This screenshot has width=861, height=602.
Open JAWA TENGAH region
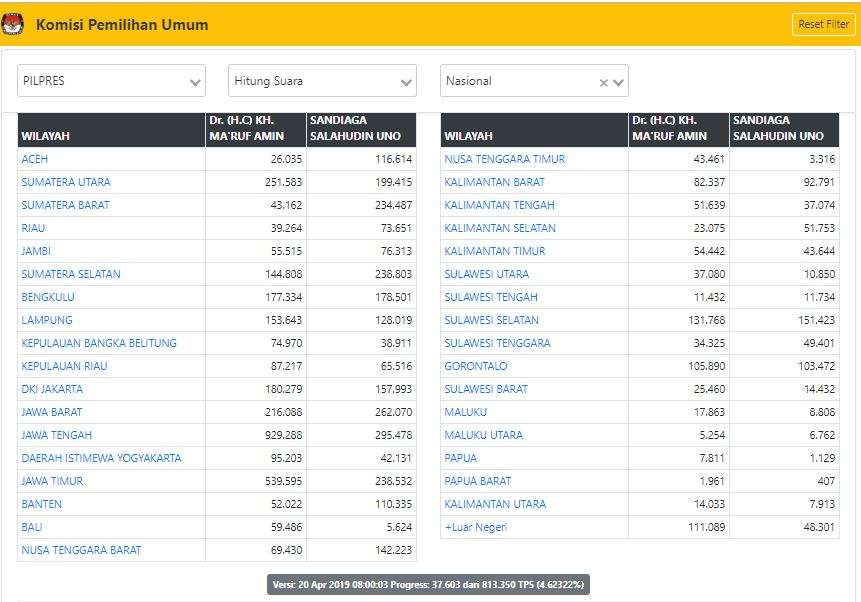click(57, 435)
